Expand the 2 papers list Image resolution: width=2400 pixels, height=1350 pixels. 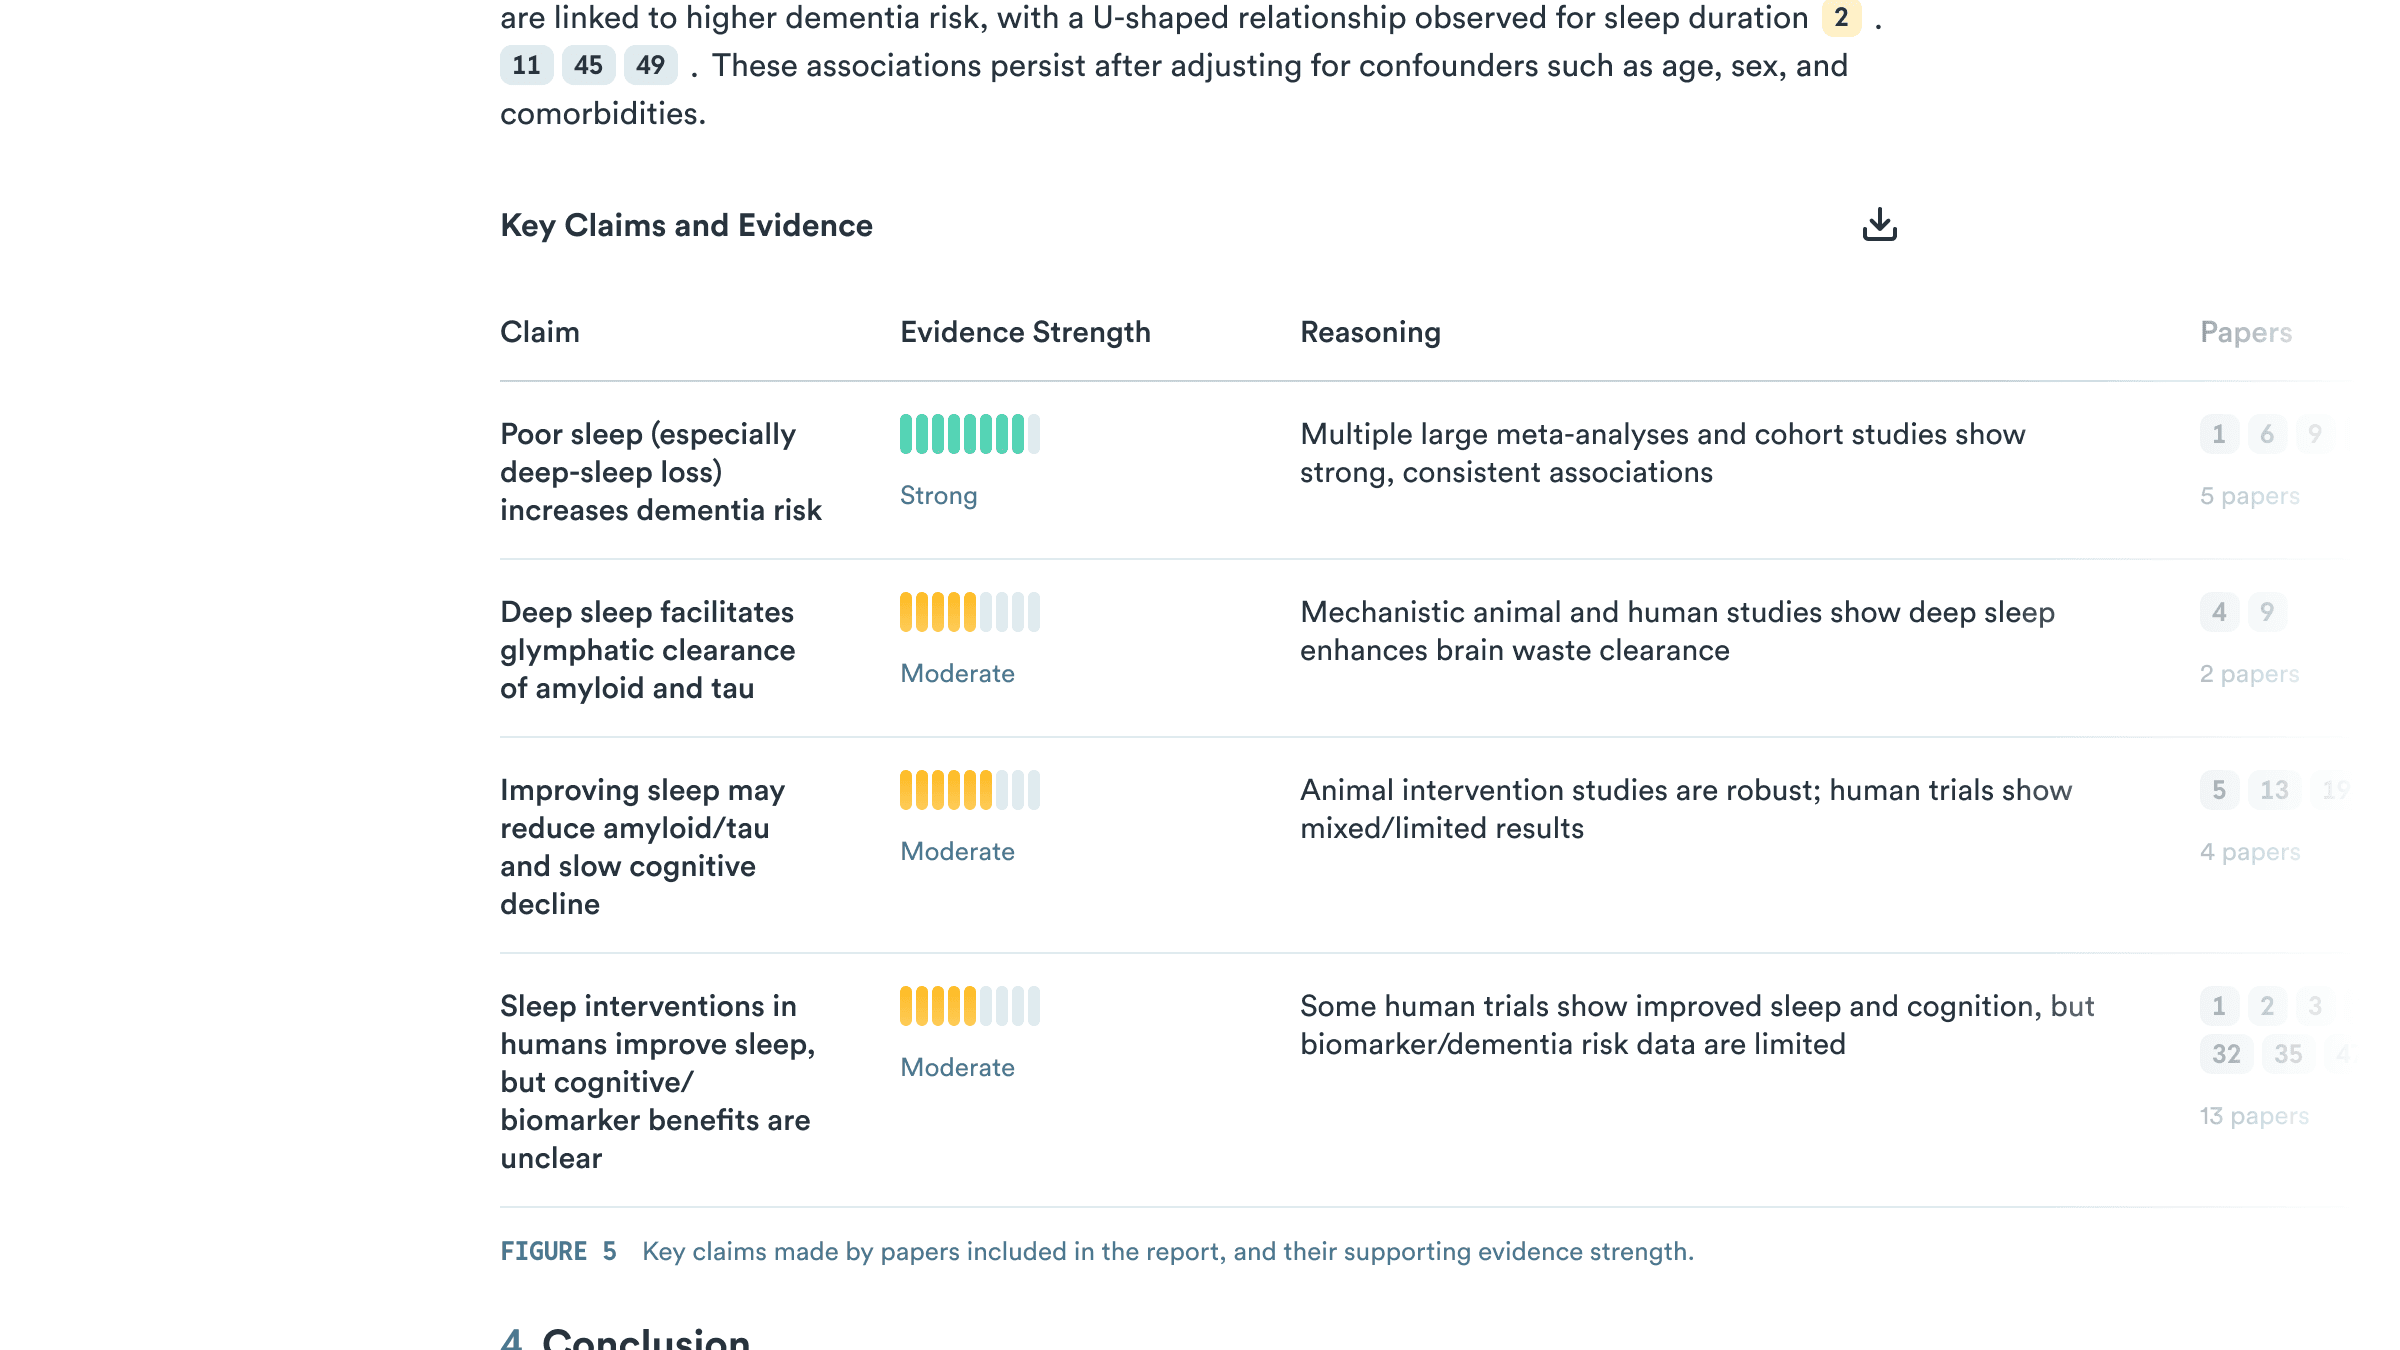coord(2249,673)
